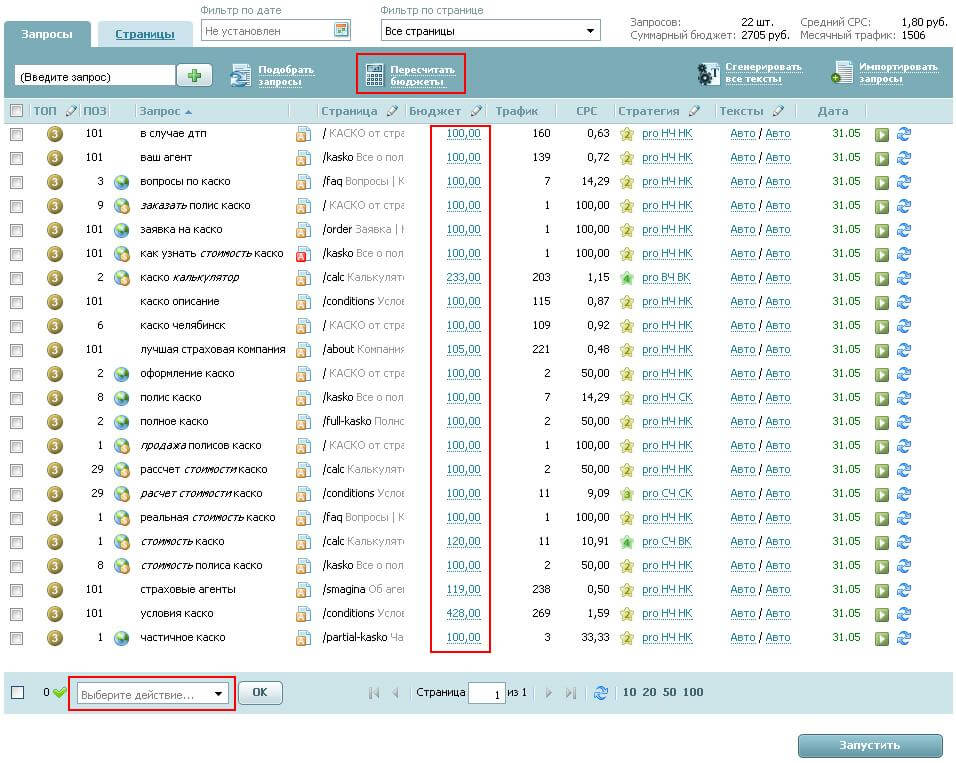Switch to the Страницы tab
This screenshot has width=956, height=763.
tap(144, 34)
